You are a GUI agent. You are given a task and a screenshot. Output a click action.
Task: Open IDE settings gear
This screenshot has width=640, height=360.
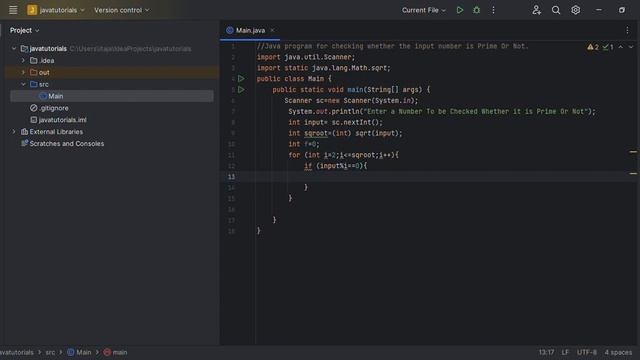click(576, 10)
